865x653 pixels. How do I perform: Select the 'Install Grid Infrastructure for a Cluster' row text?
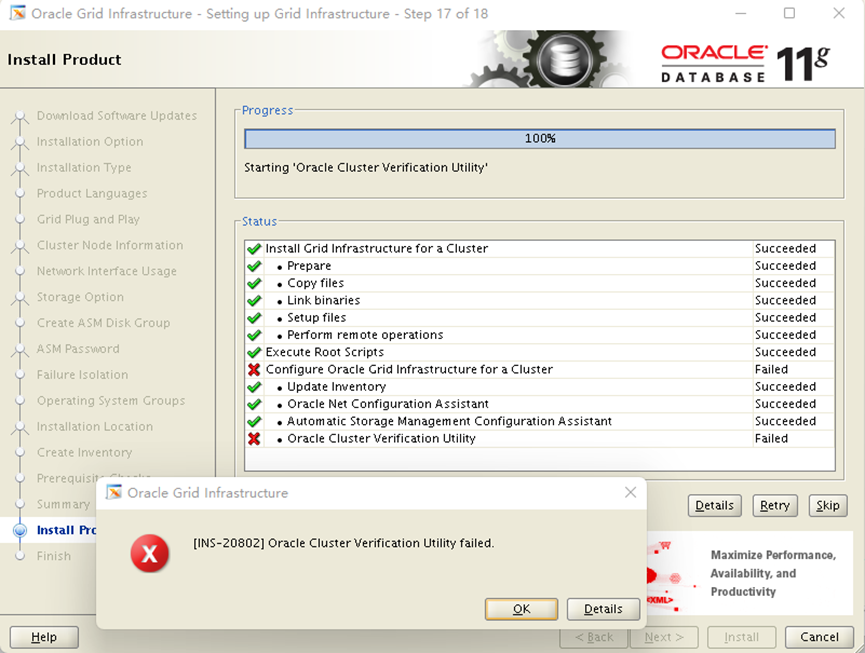tap(377, 249)
